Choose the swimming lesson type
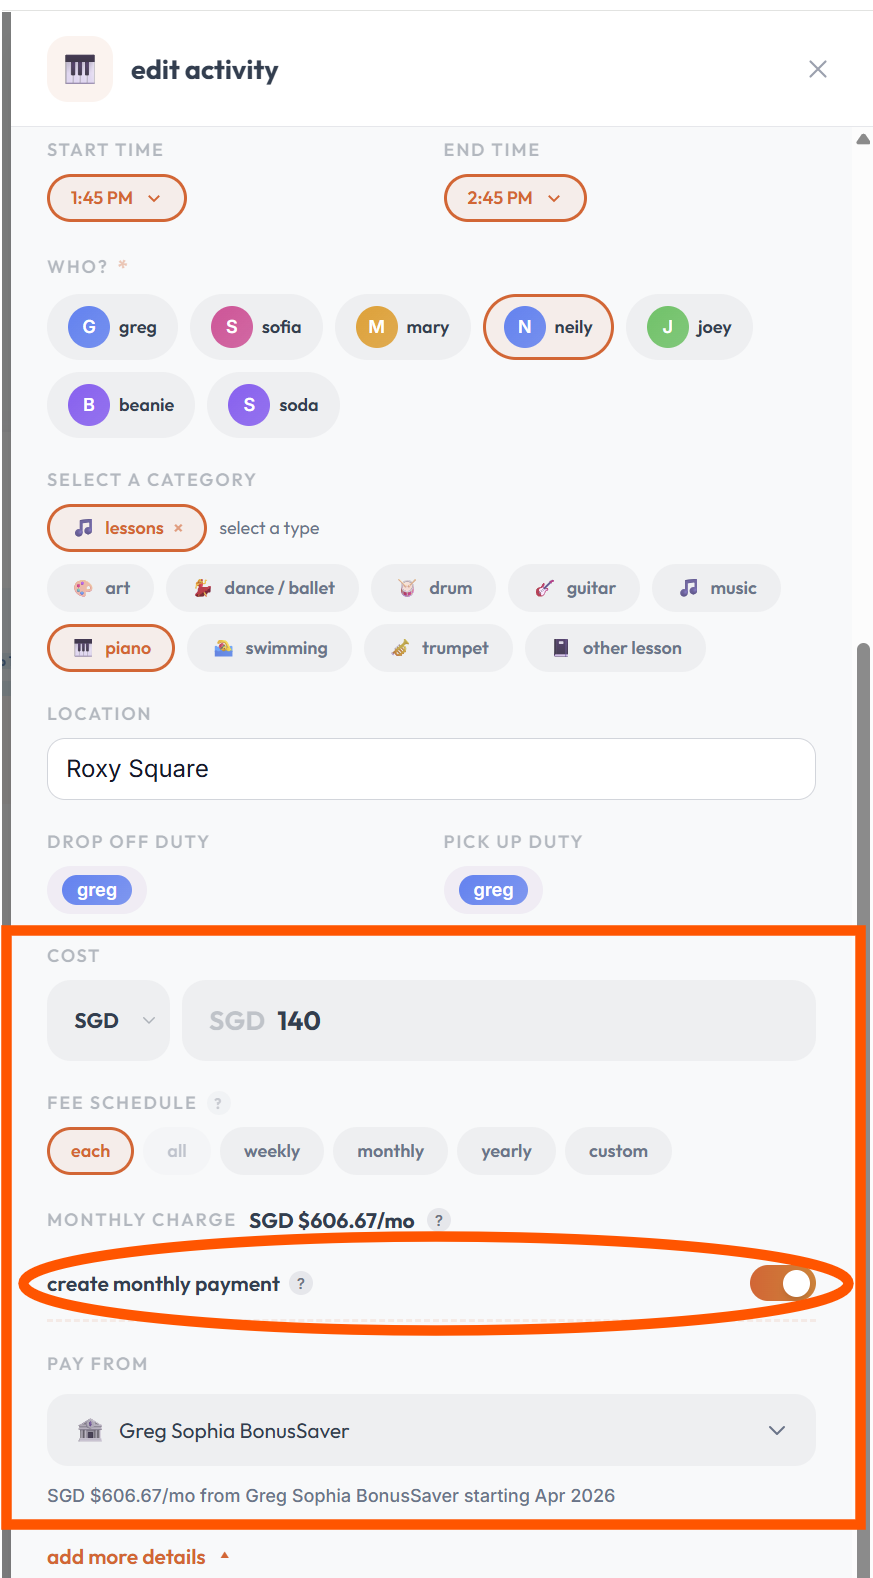This screenshot has width=873, height=1578. (270, 648)
